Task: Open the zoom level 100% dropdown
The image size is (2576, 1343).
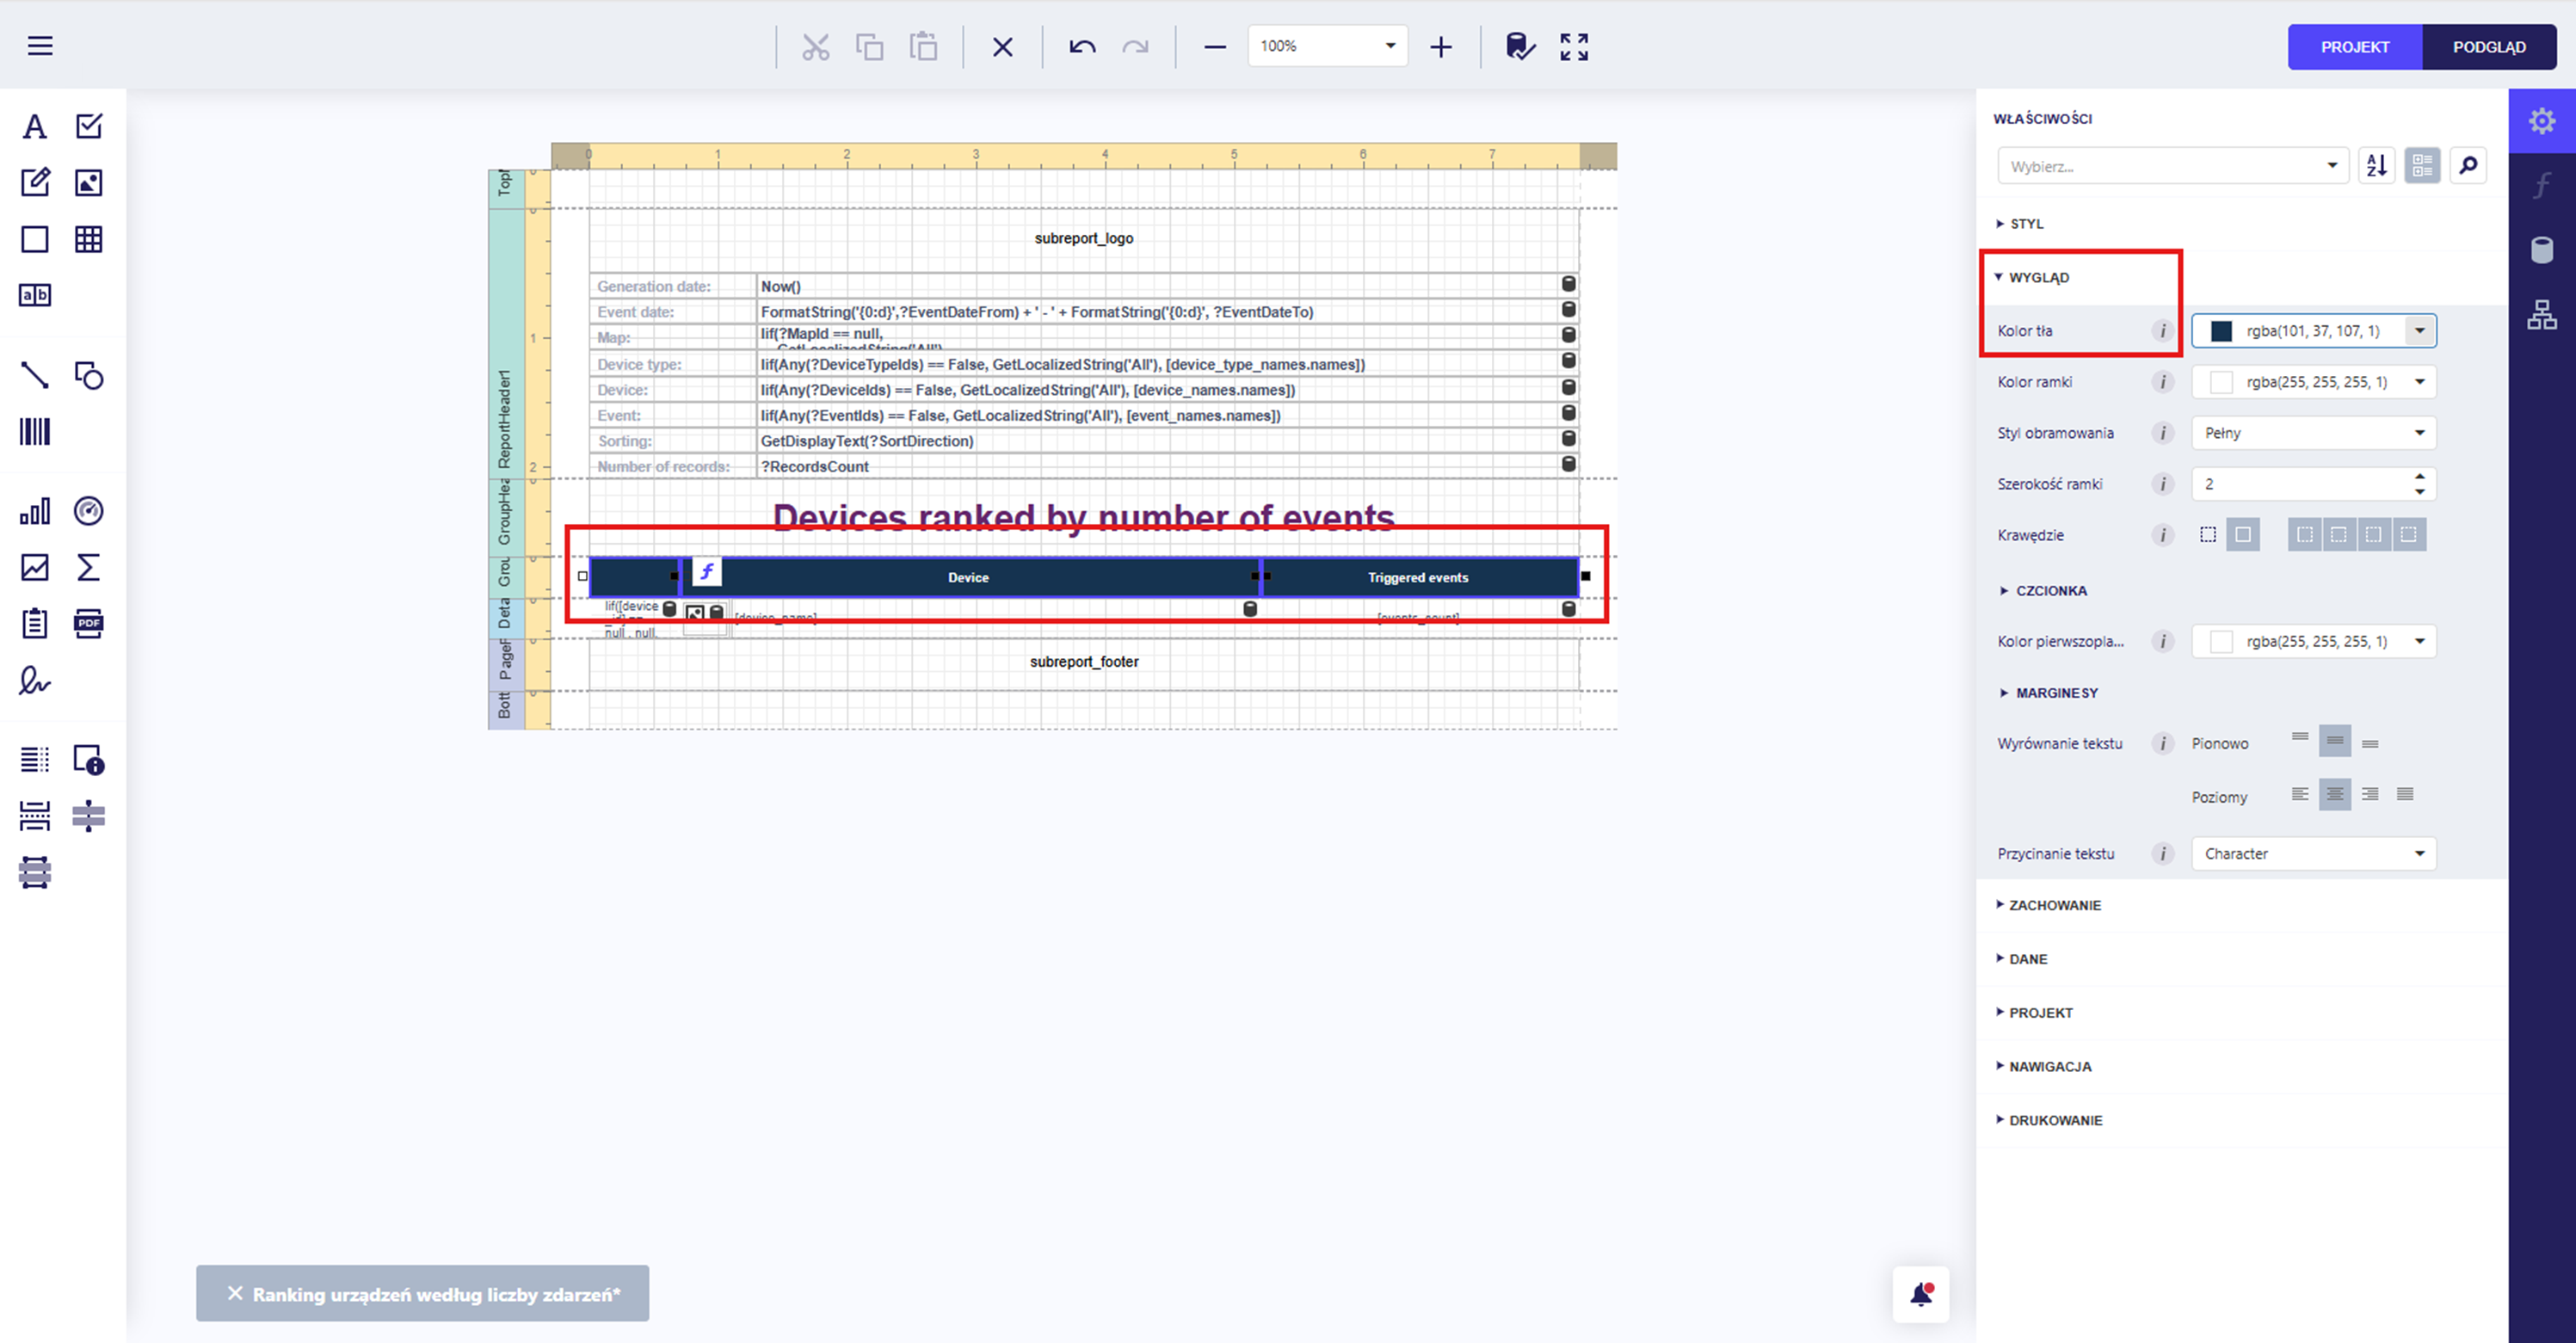Action: point(1327,46)
